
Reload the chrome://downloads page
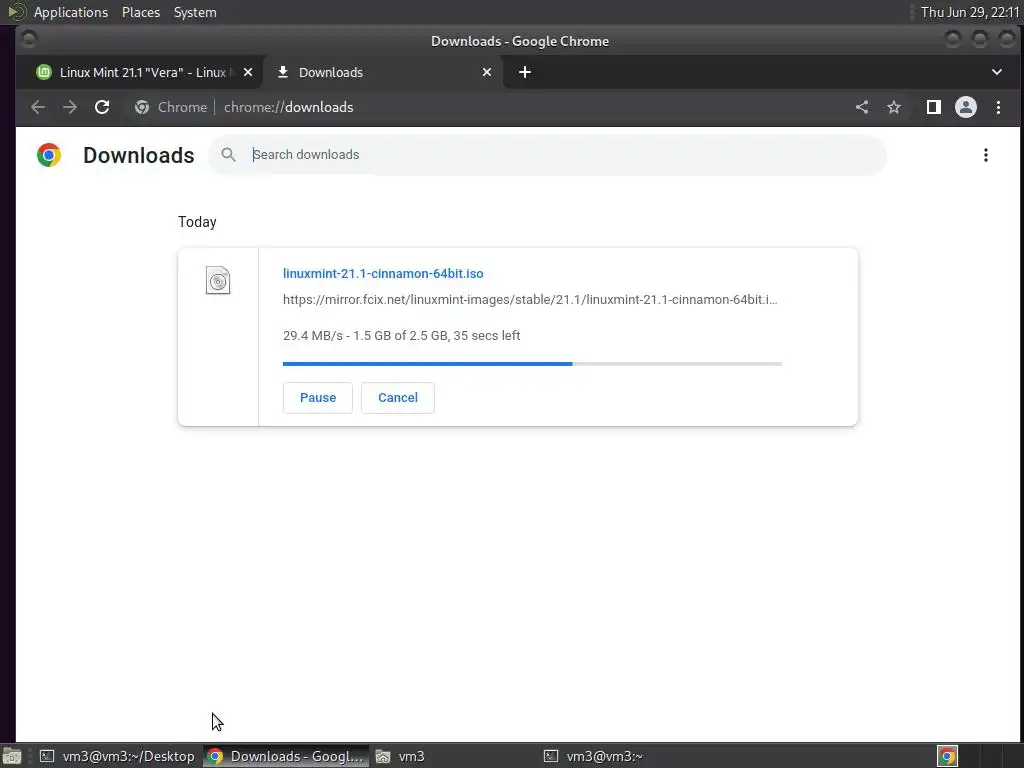pos(102,107)
